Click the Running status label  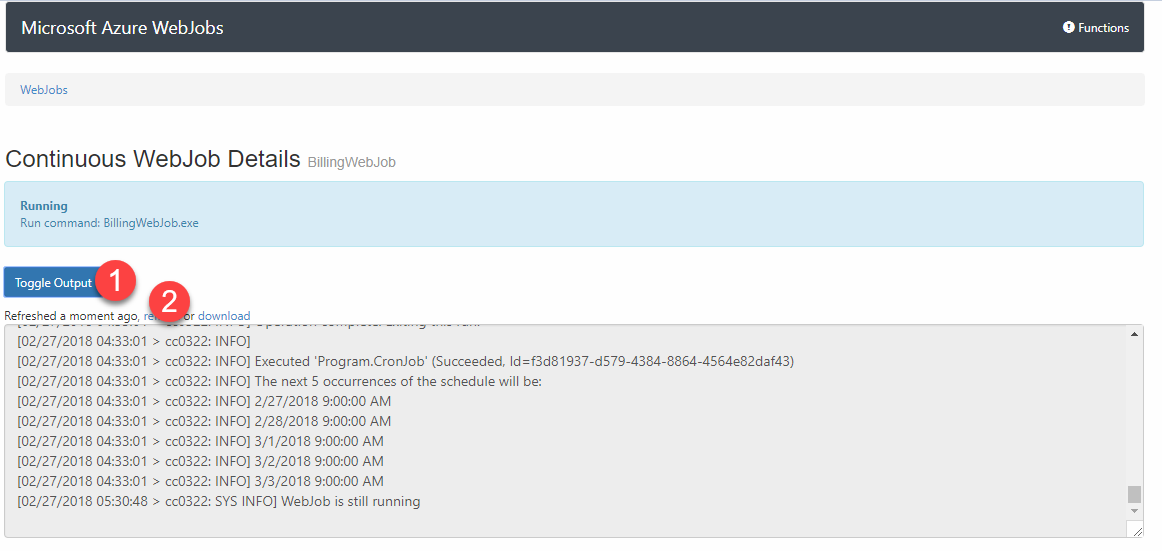pyautogui.click(x=44, y=206)
